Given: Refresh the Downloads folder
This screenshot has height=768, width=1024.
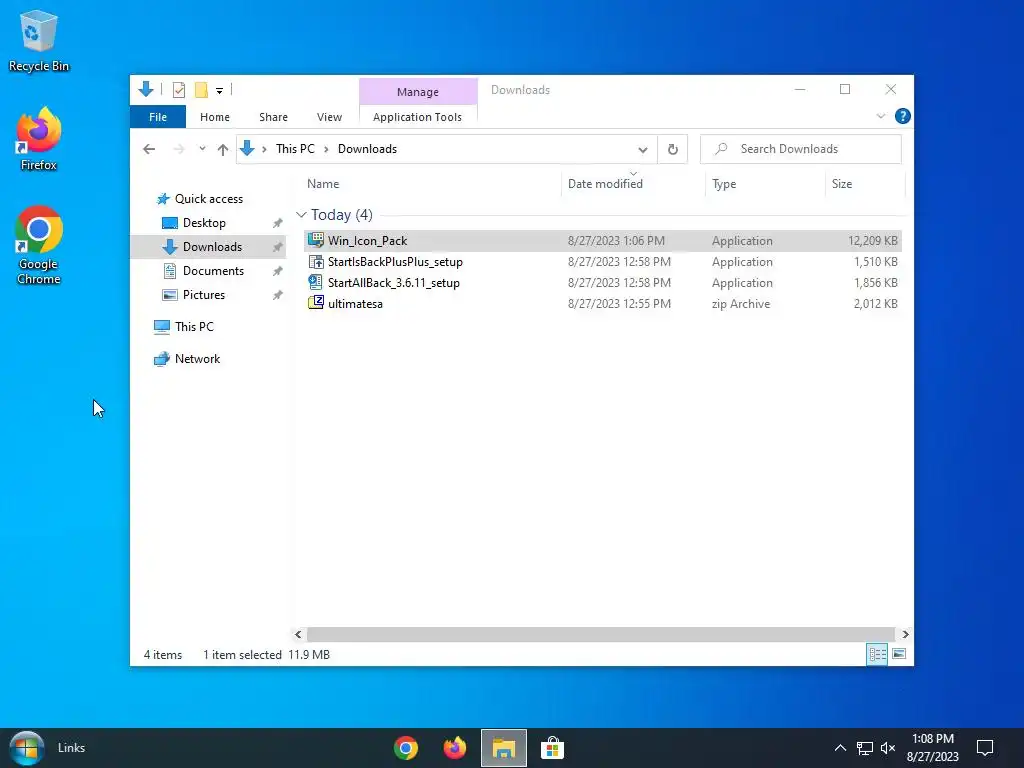Looking at the screenshot, I should [x=673, y=150].
